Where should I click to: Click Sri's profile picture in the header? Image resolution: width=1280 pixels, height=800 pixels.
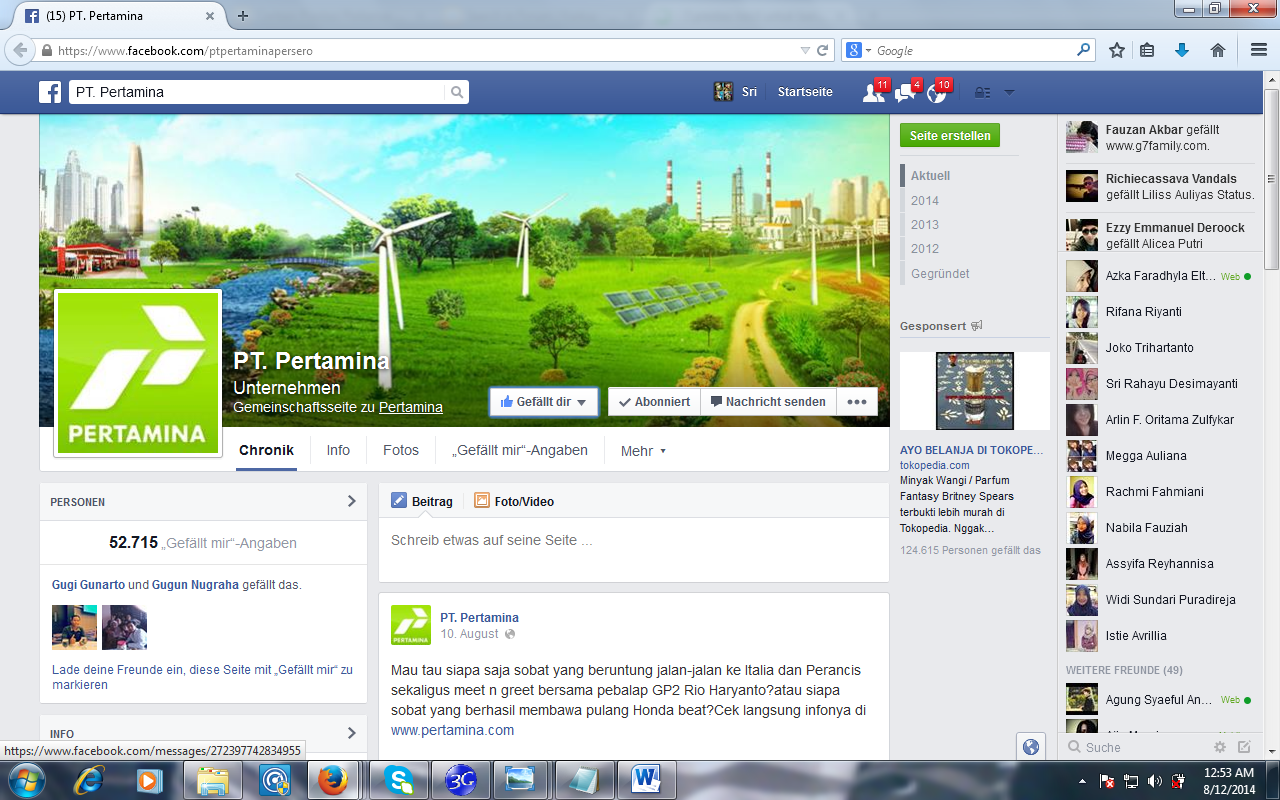723,92
